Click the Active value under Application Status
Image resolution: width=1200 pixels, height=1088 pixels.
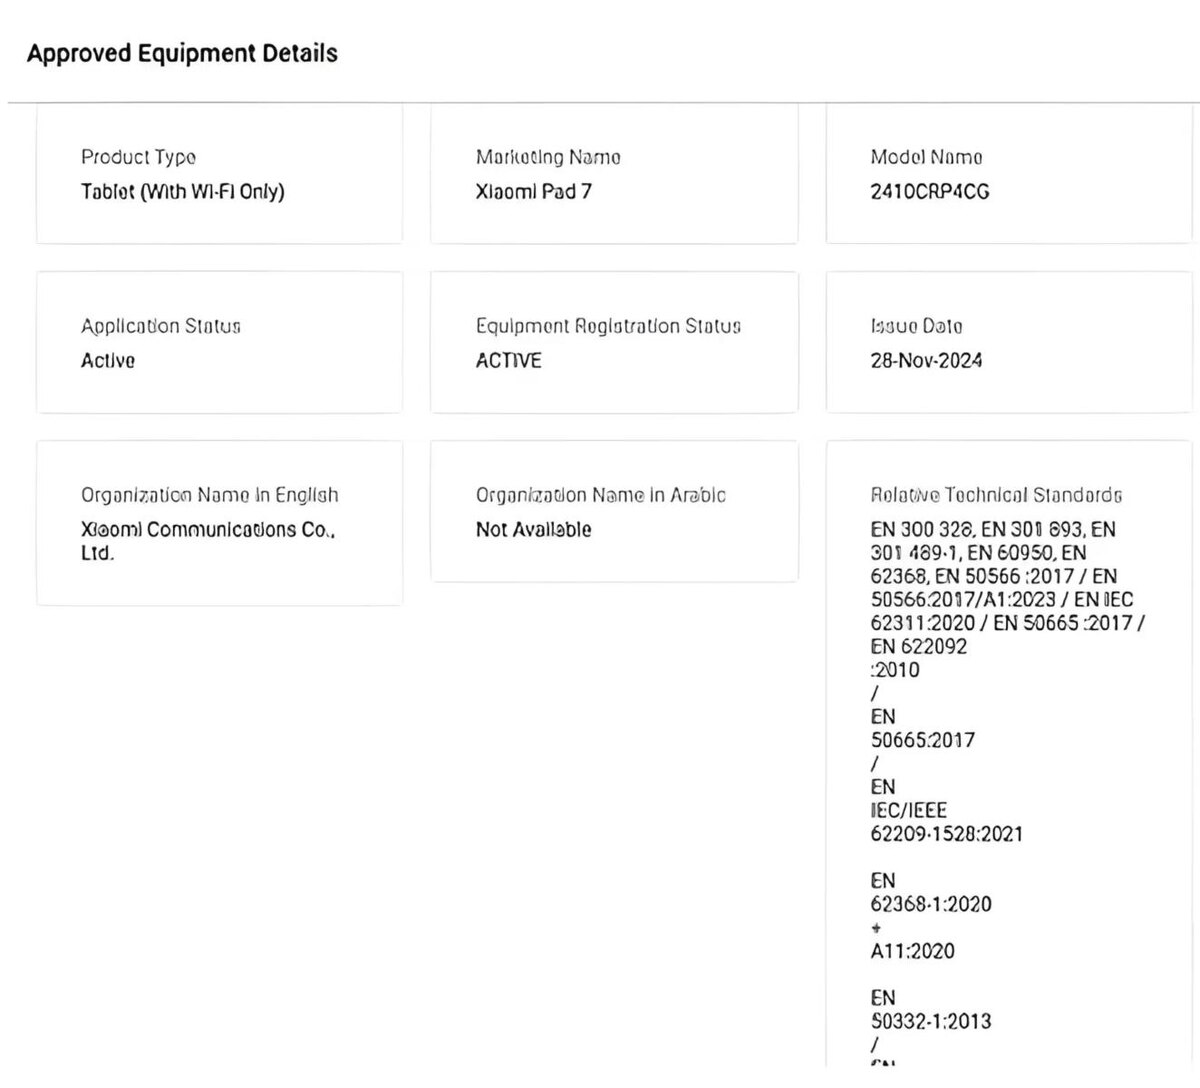pos(108,360)
